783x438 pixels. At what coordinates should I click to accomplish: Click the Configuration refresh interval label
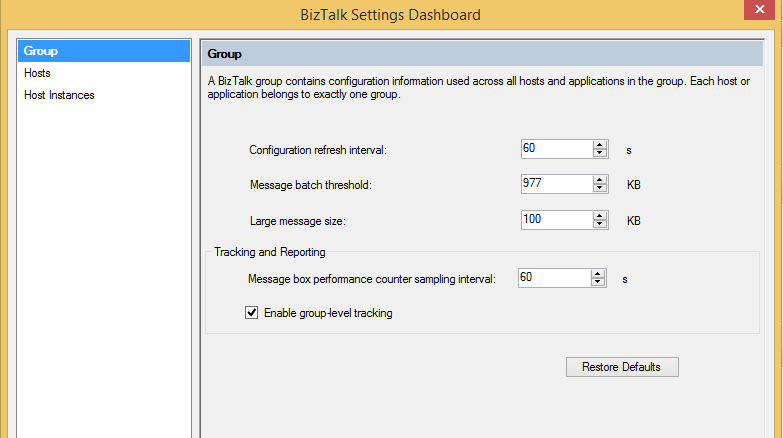pyautogui.click(x=318, y=150)
